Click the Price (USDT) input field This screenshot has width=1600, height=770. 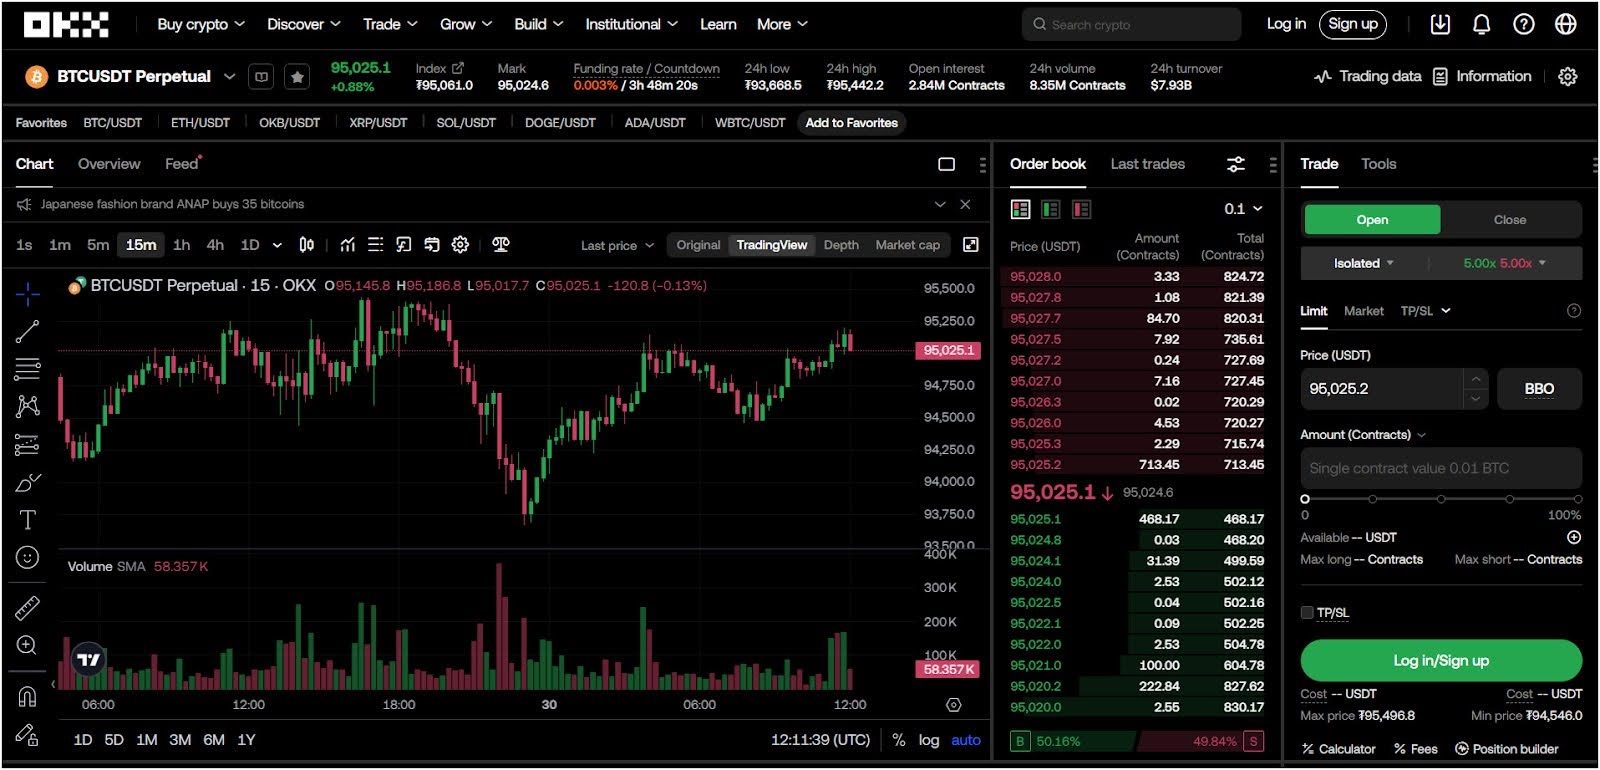1380,389
